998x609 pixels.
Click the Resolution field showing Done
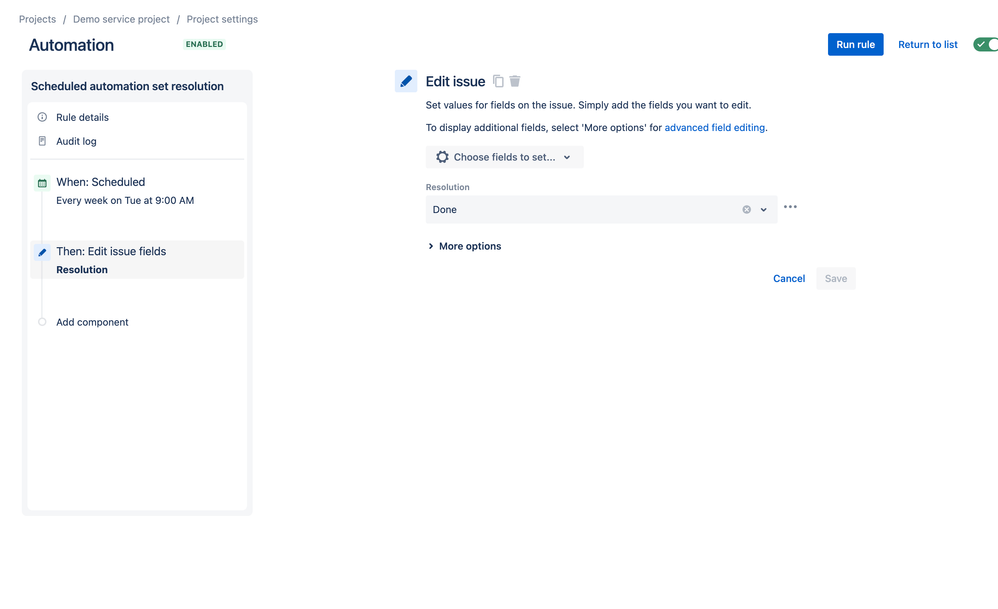601,209
